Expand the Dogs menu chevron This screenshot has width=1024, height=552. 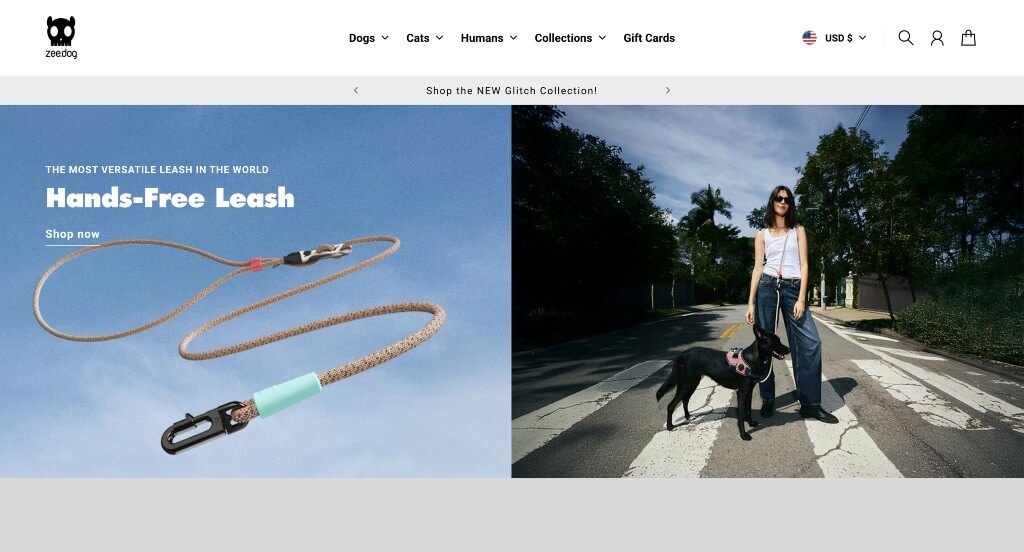tap(385, 38)
